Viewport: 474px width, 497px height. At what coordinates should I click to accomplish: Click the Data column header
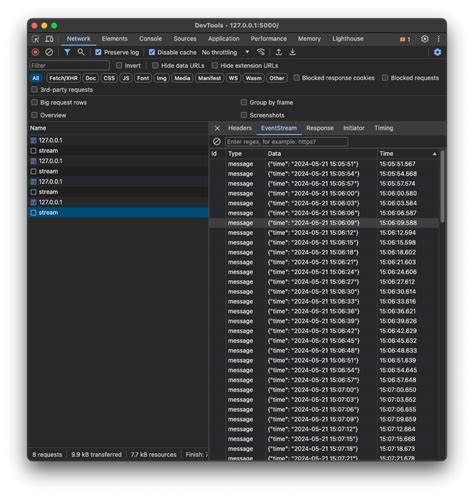click(x=274, y=154)
